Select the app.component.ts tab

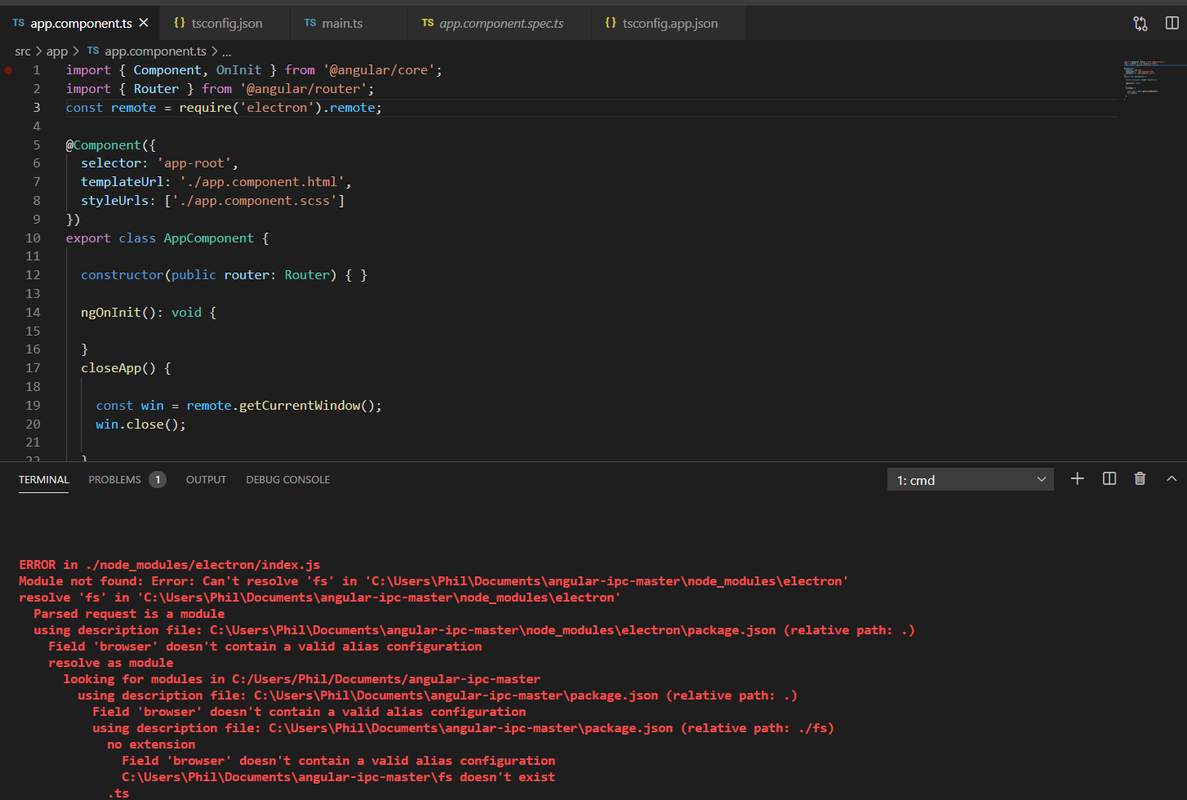tap(79, 23)
